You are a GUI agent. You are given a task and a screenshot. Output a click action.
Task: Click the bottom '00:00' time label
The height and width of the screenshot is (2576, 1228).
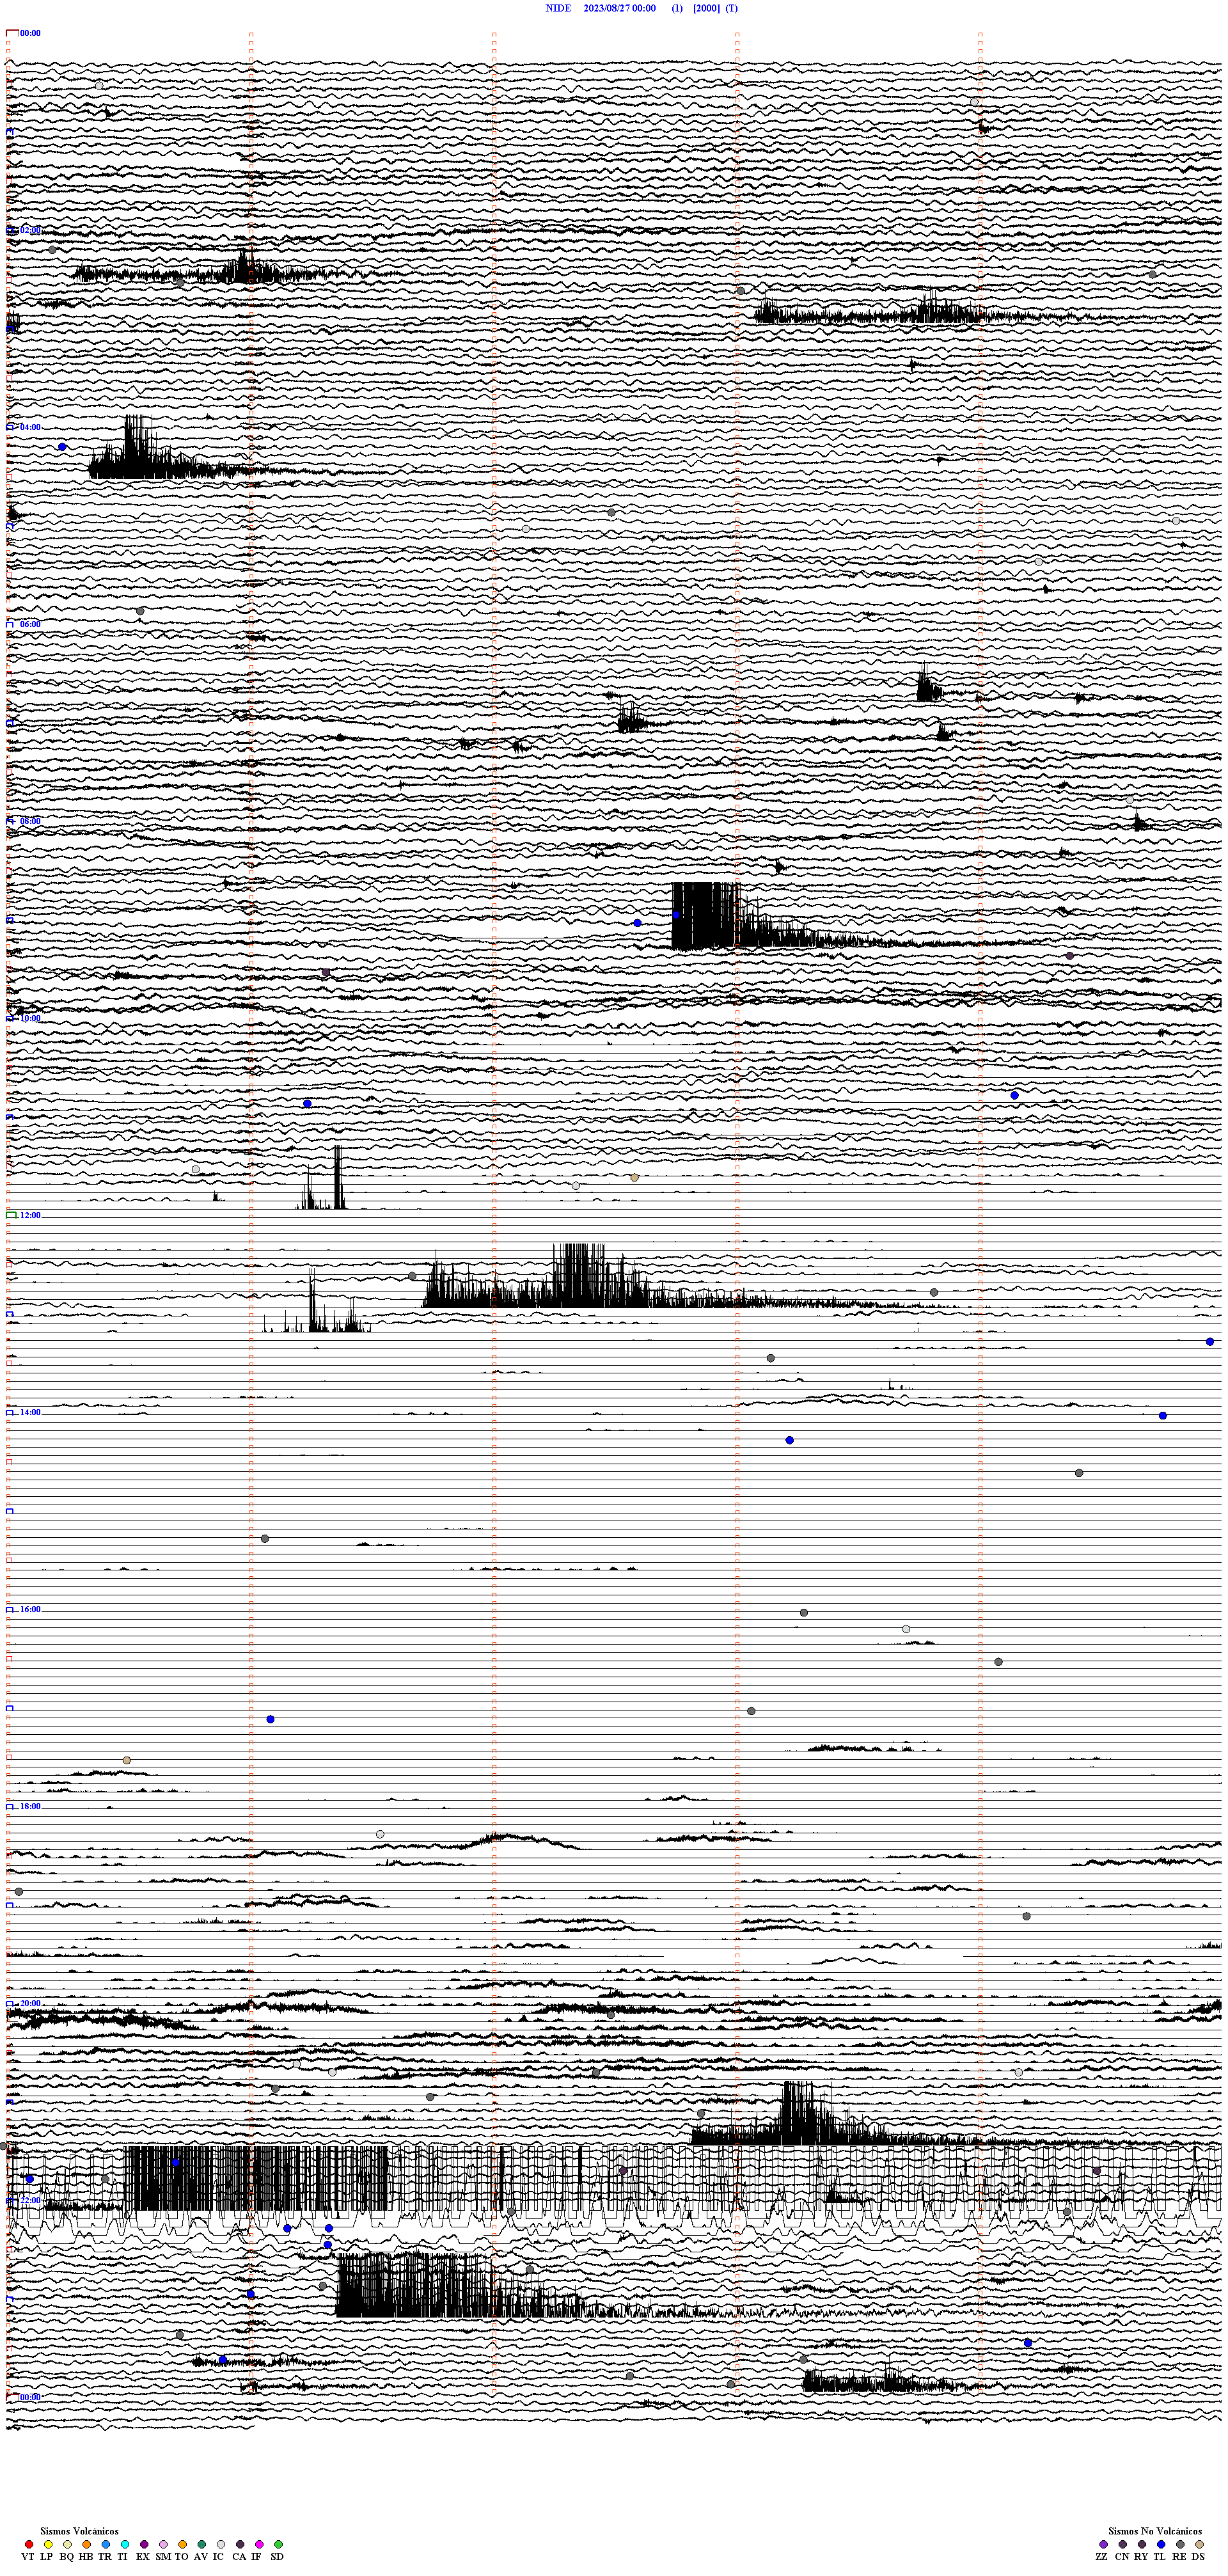(x=30, y=2397)
